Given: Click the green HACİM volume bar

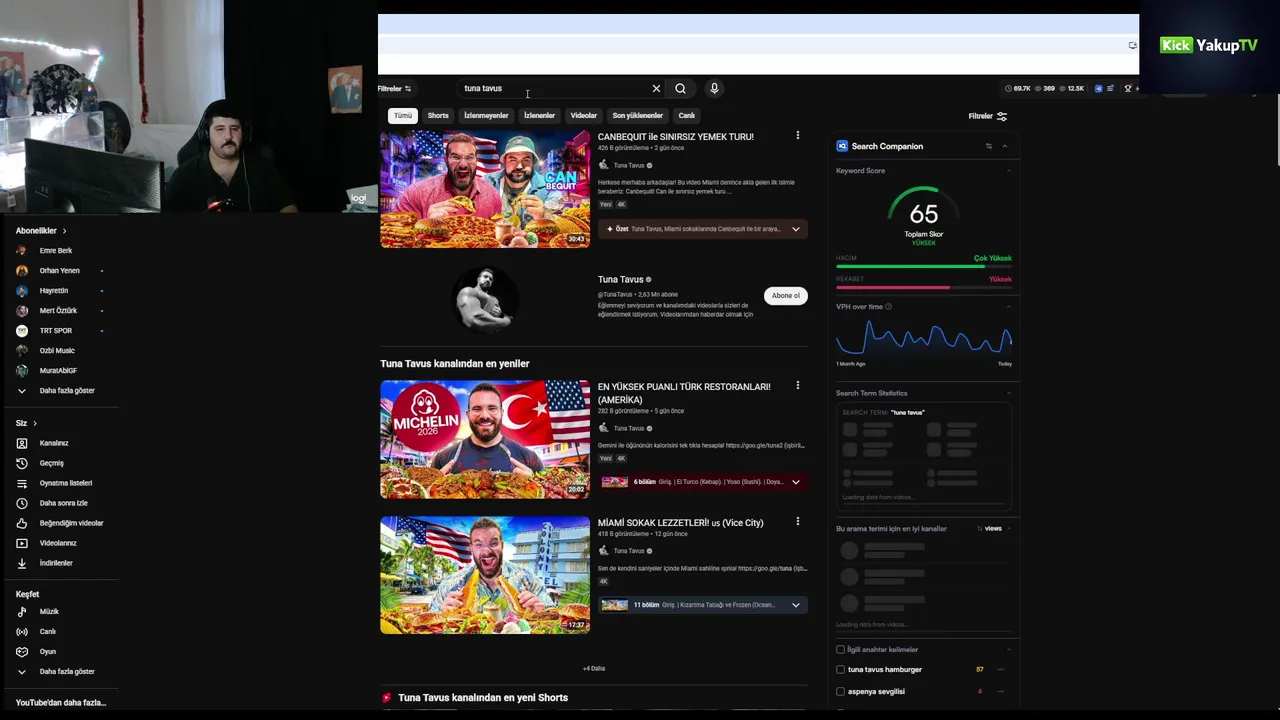Looking at the screenshot, I should [923, 266].
